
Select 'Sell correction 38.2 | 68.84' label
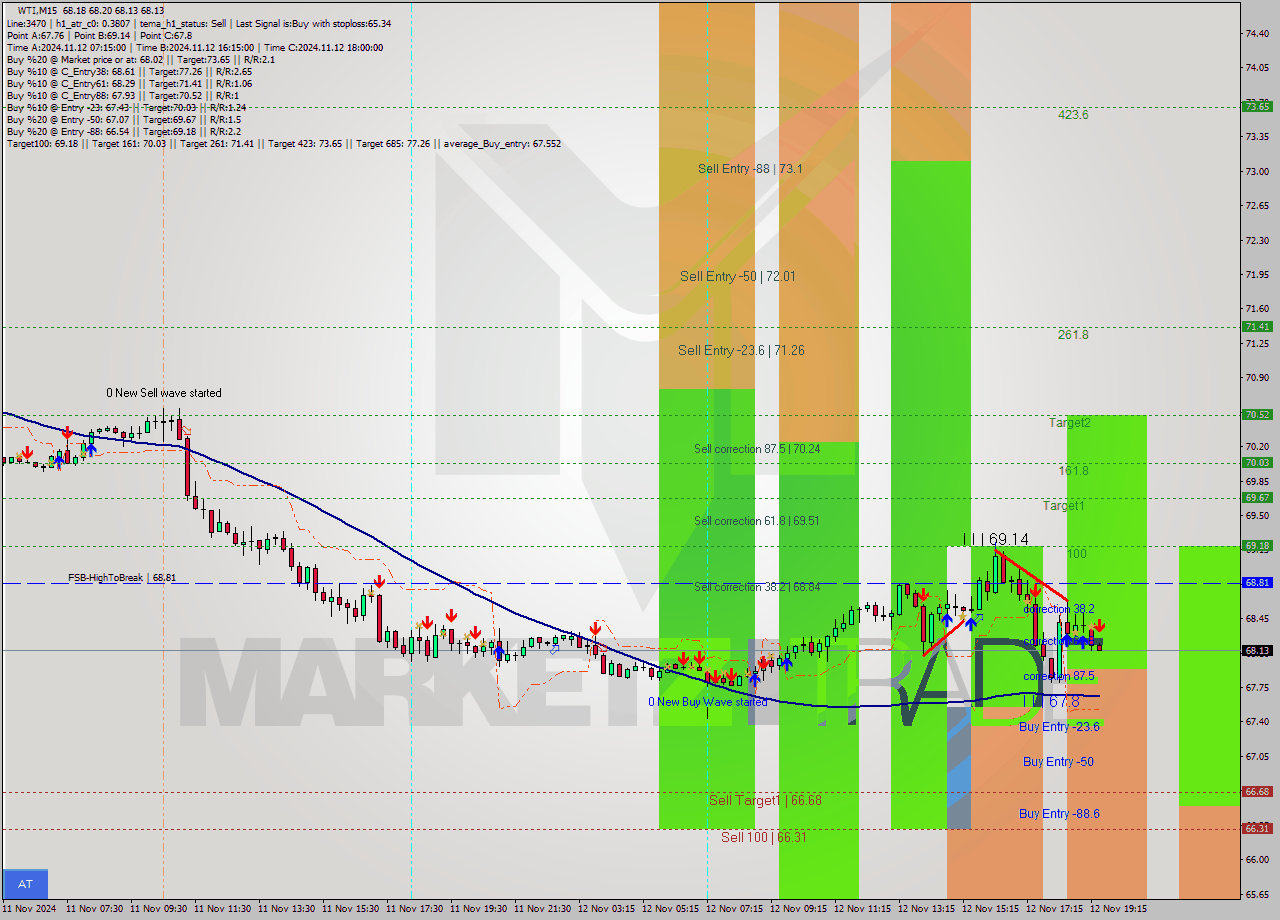757,587
